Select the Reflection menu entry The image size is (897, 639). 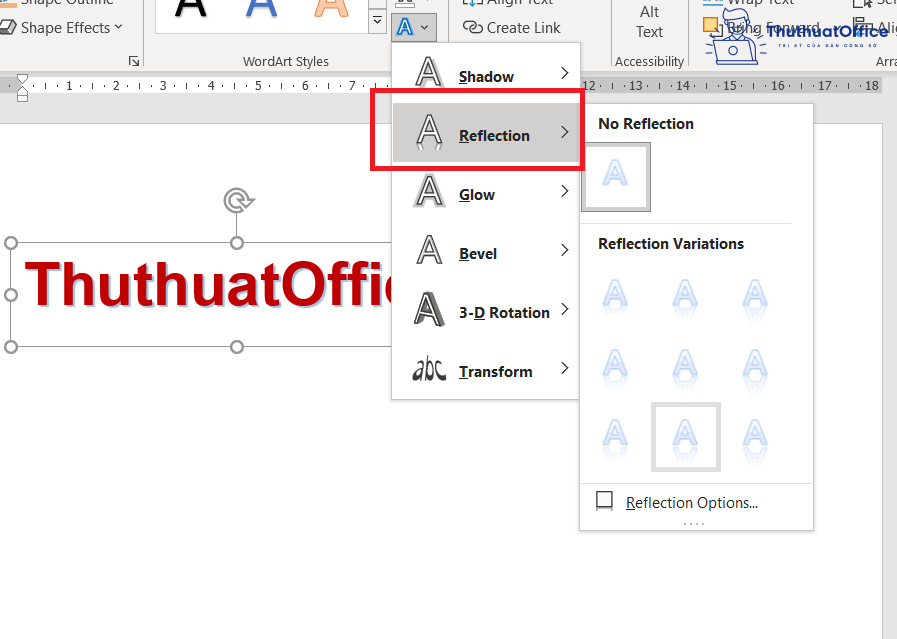pos(486,133)
